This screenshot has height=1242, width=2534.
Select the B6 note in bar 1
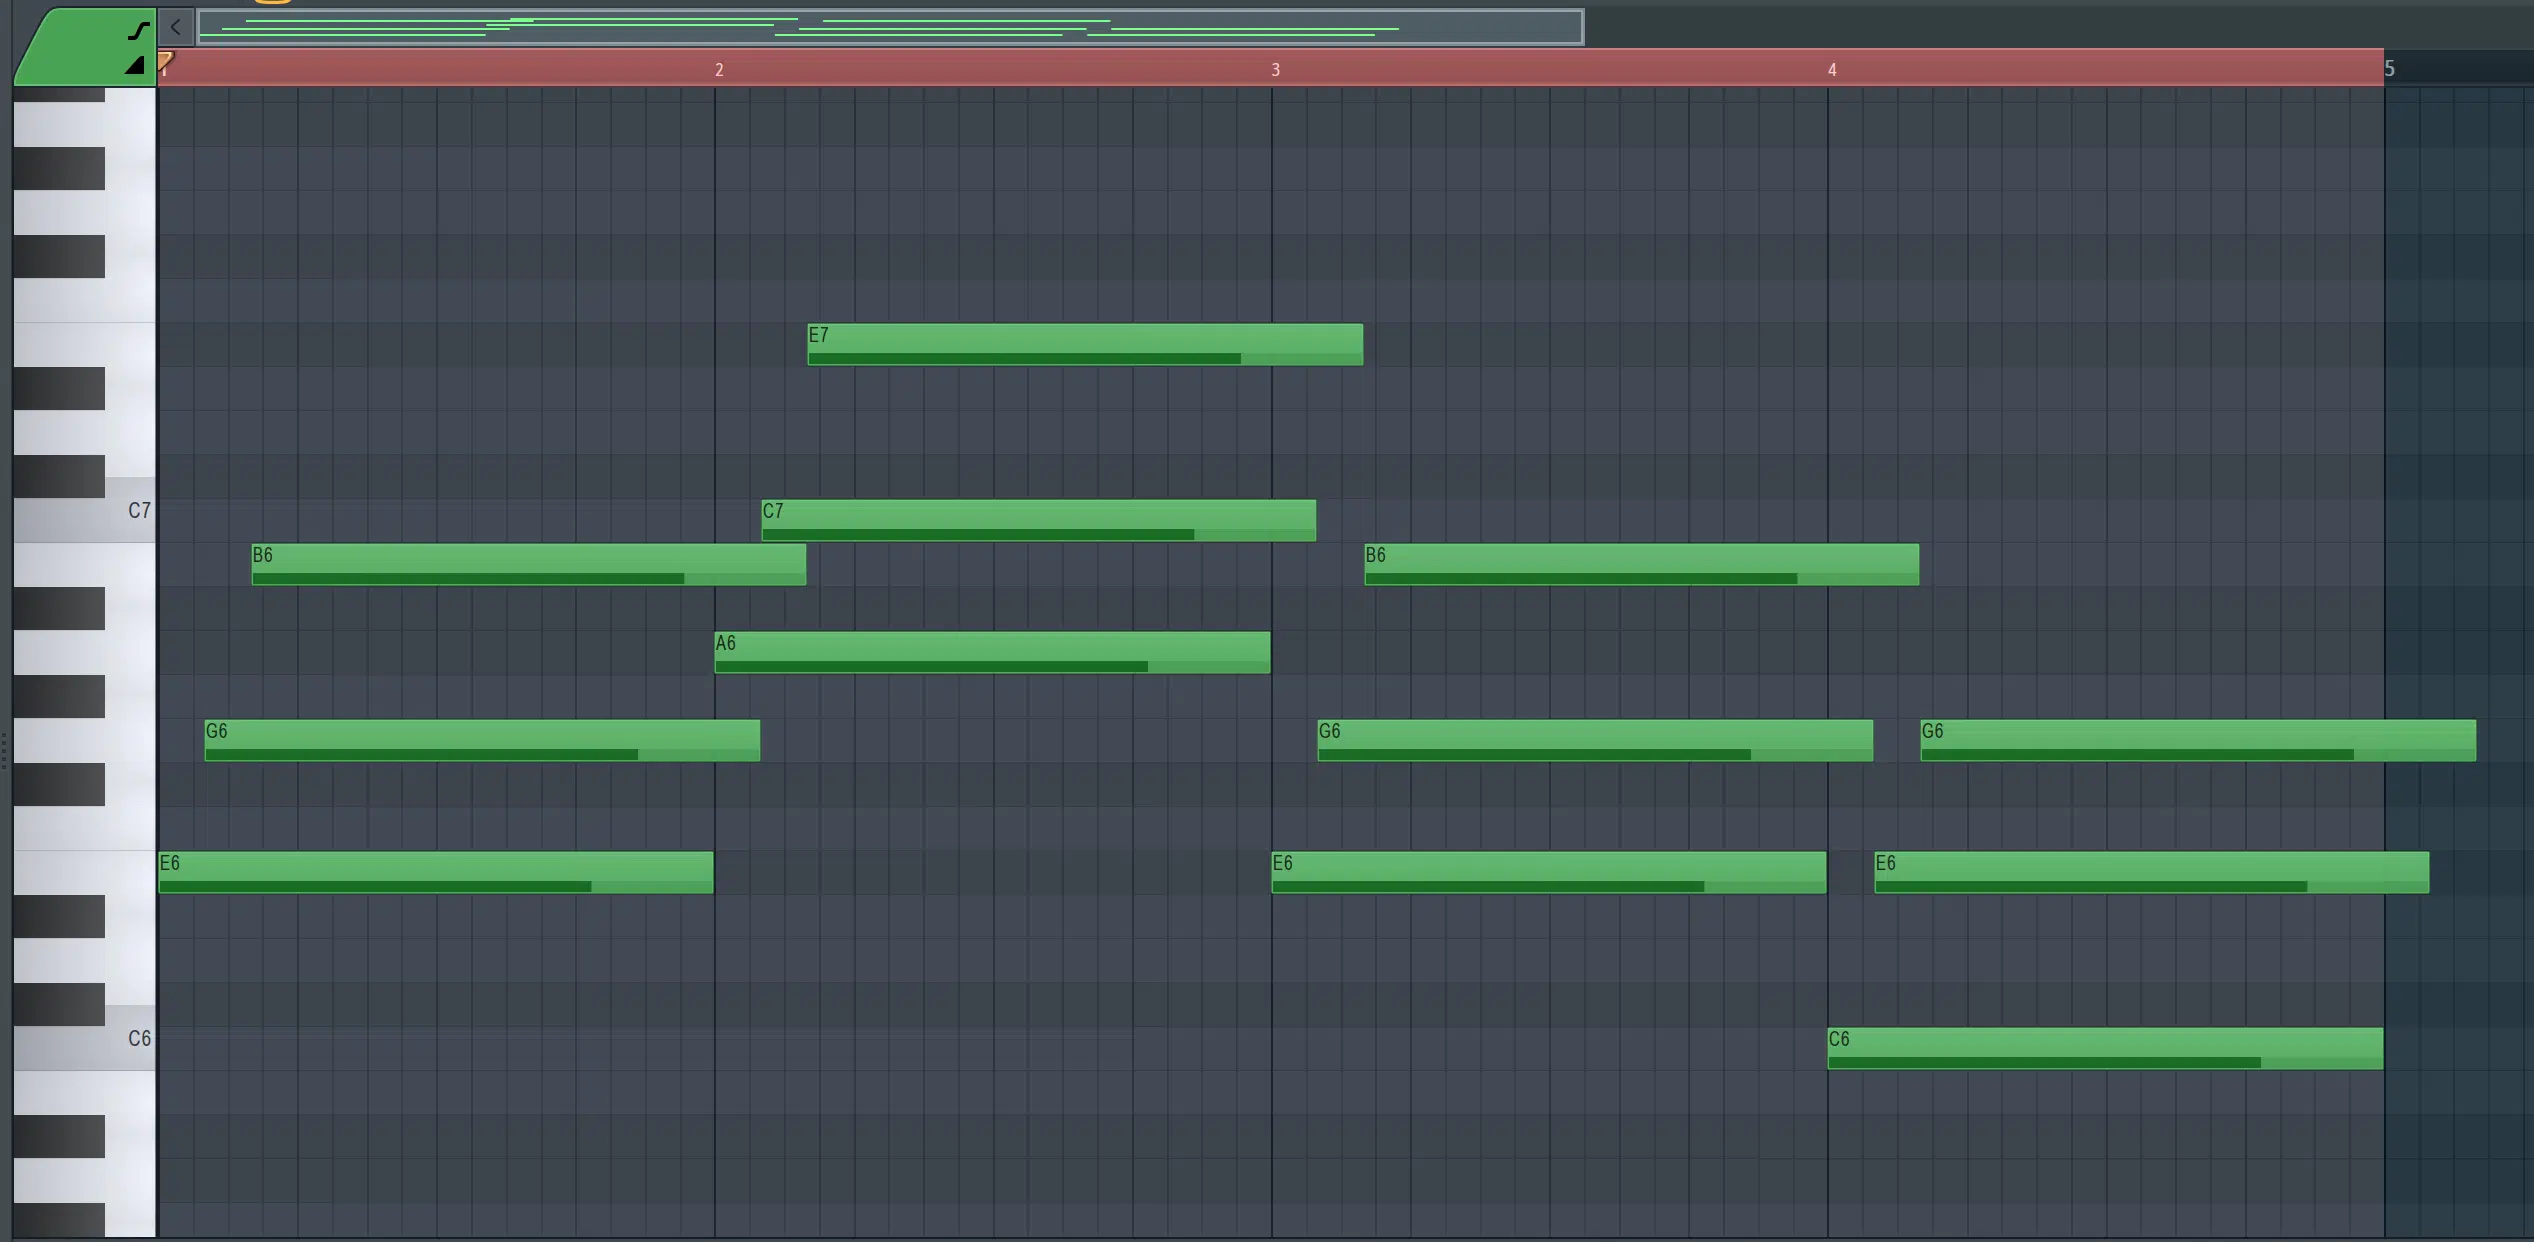[528, 564]
